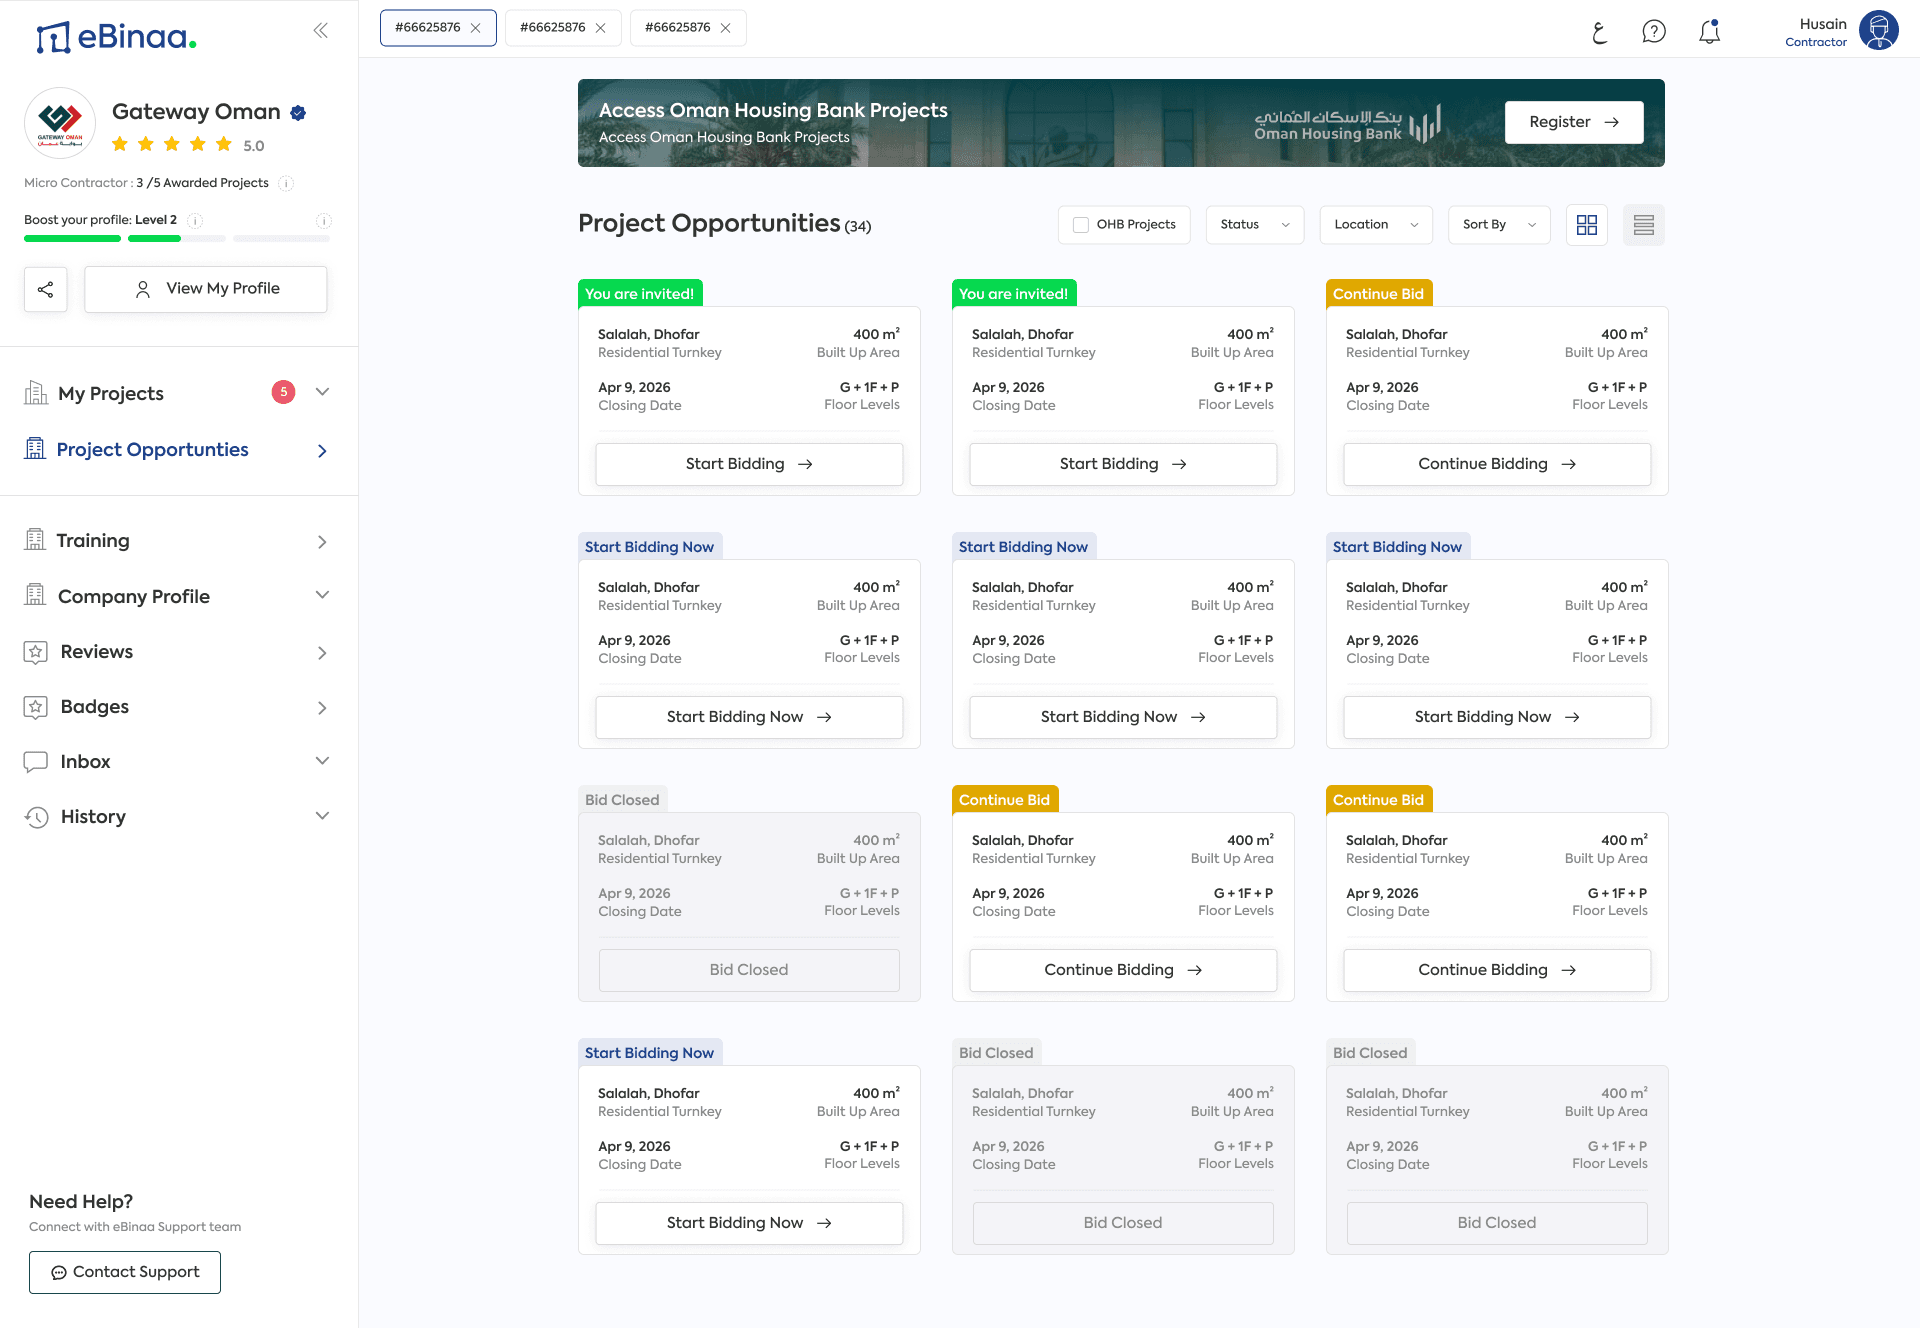The image size is (1920, 1328).
Task: Click Continue Bidding in third-row middle card
Action: pos(1123,970)
